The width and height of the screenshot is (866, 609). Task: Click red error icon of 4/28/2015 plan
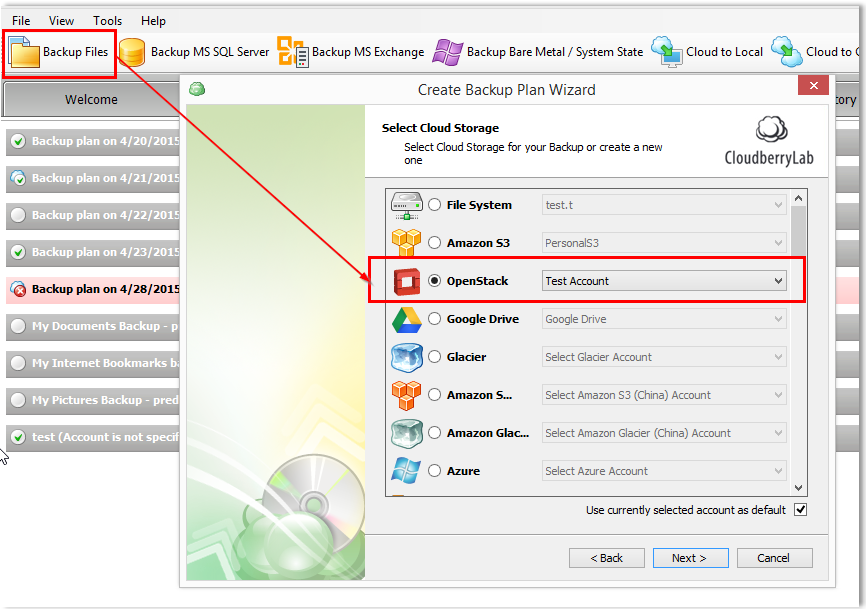18,289
